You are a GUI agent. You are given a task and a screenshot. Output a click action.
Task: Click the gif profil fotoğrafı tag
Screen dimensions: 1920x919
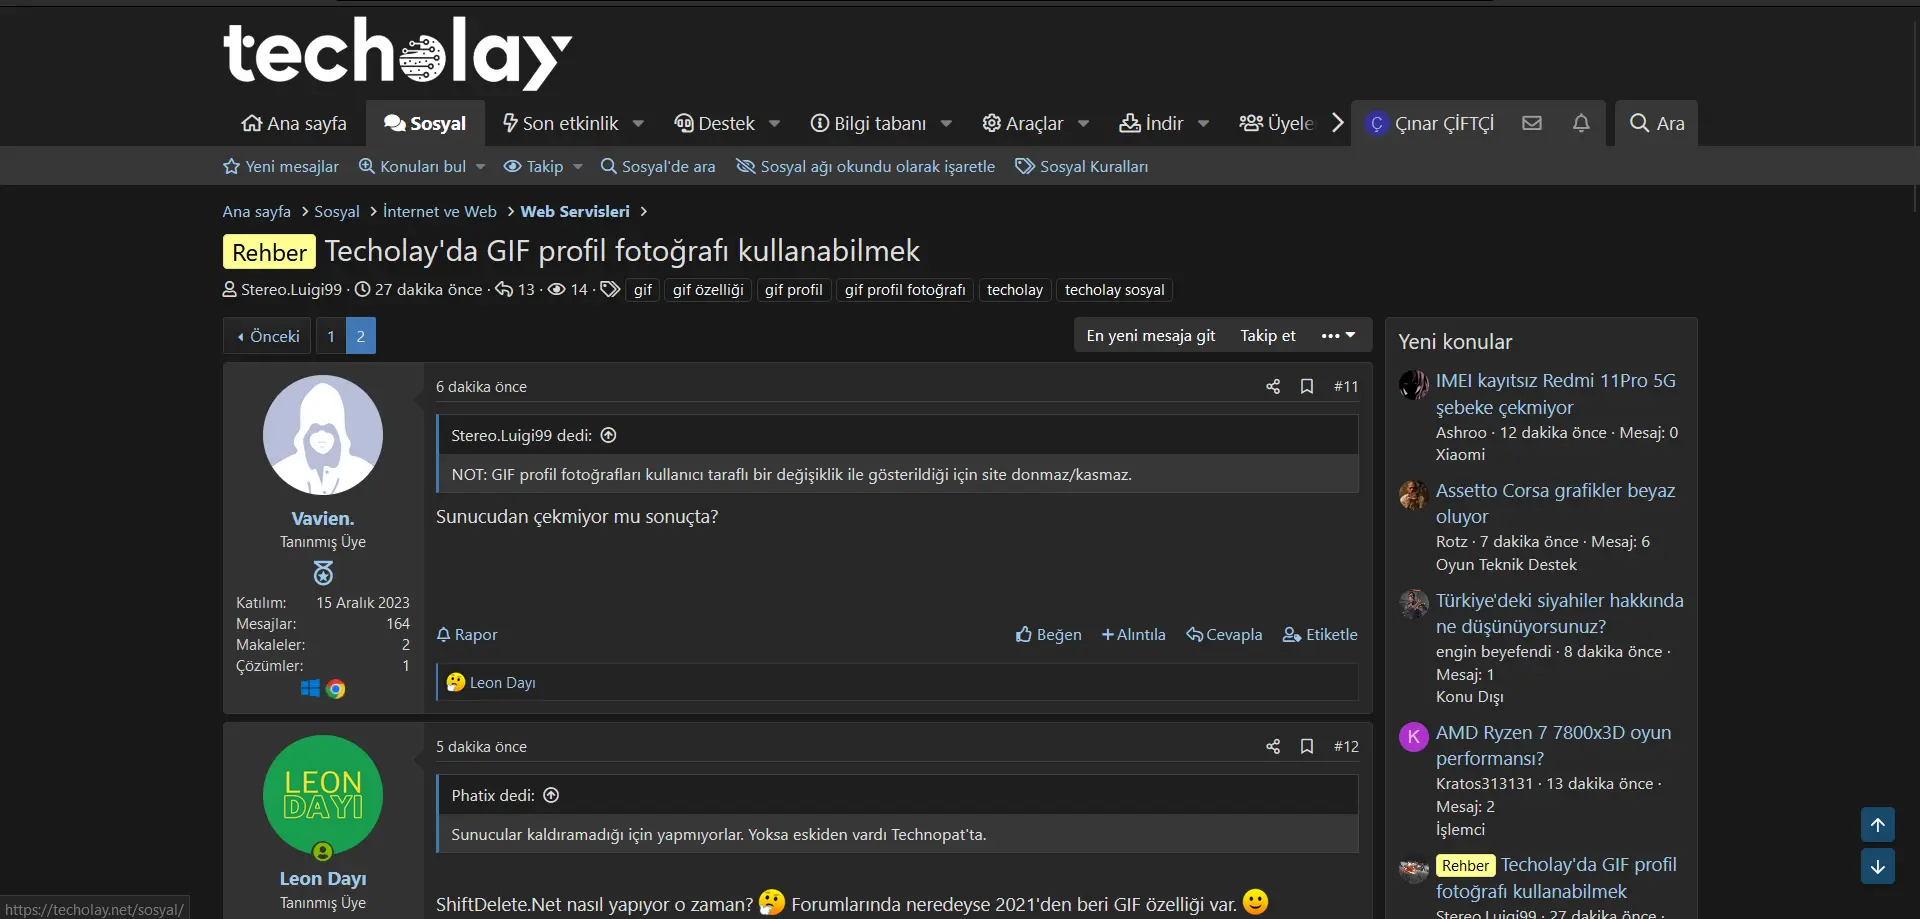point(905,290)
